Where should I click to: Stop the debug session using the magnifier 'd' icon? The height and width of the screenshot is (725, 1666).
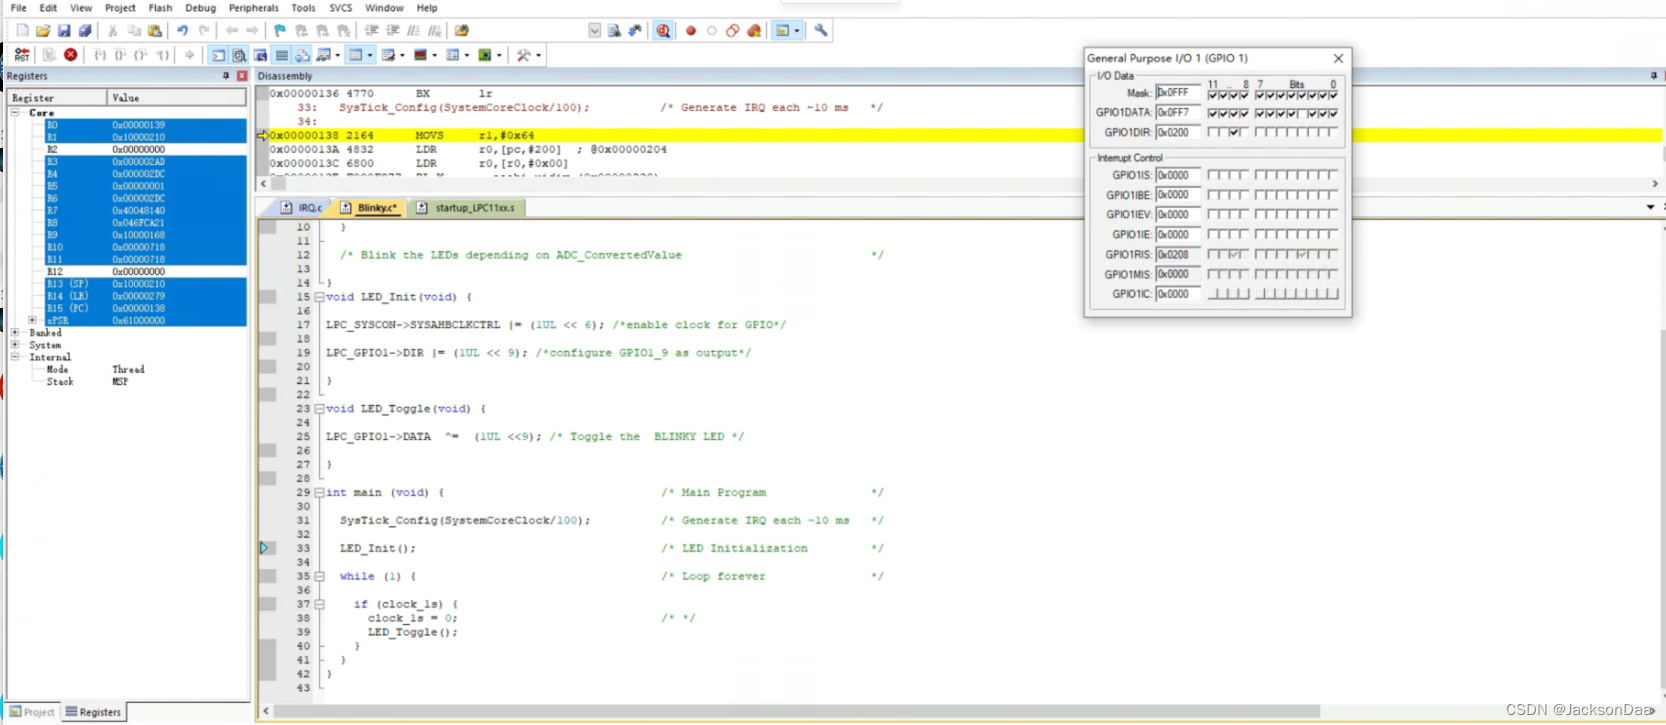pyautogui.click(x=663, y=31)
